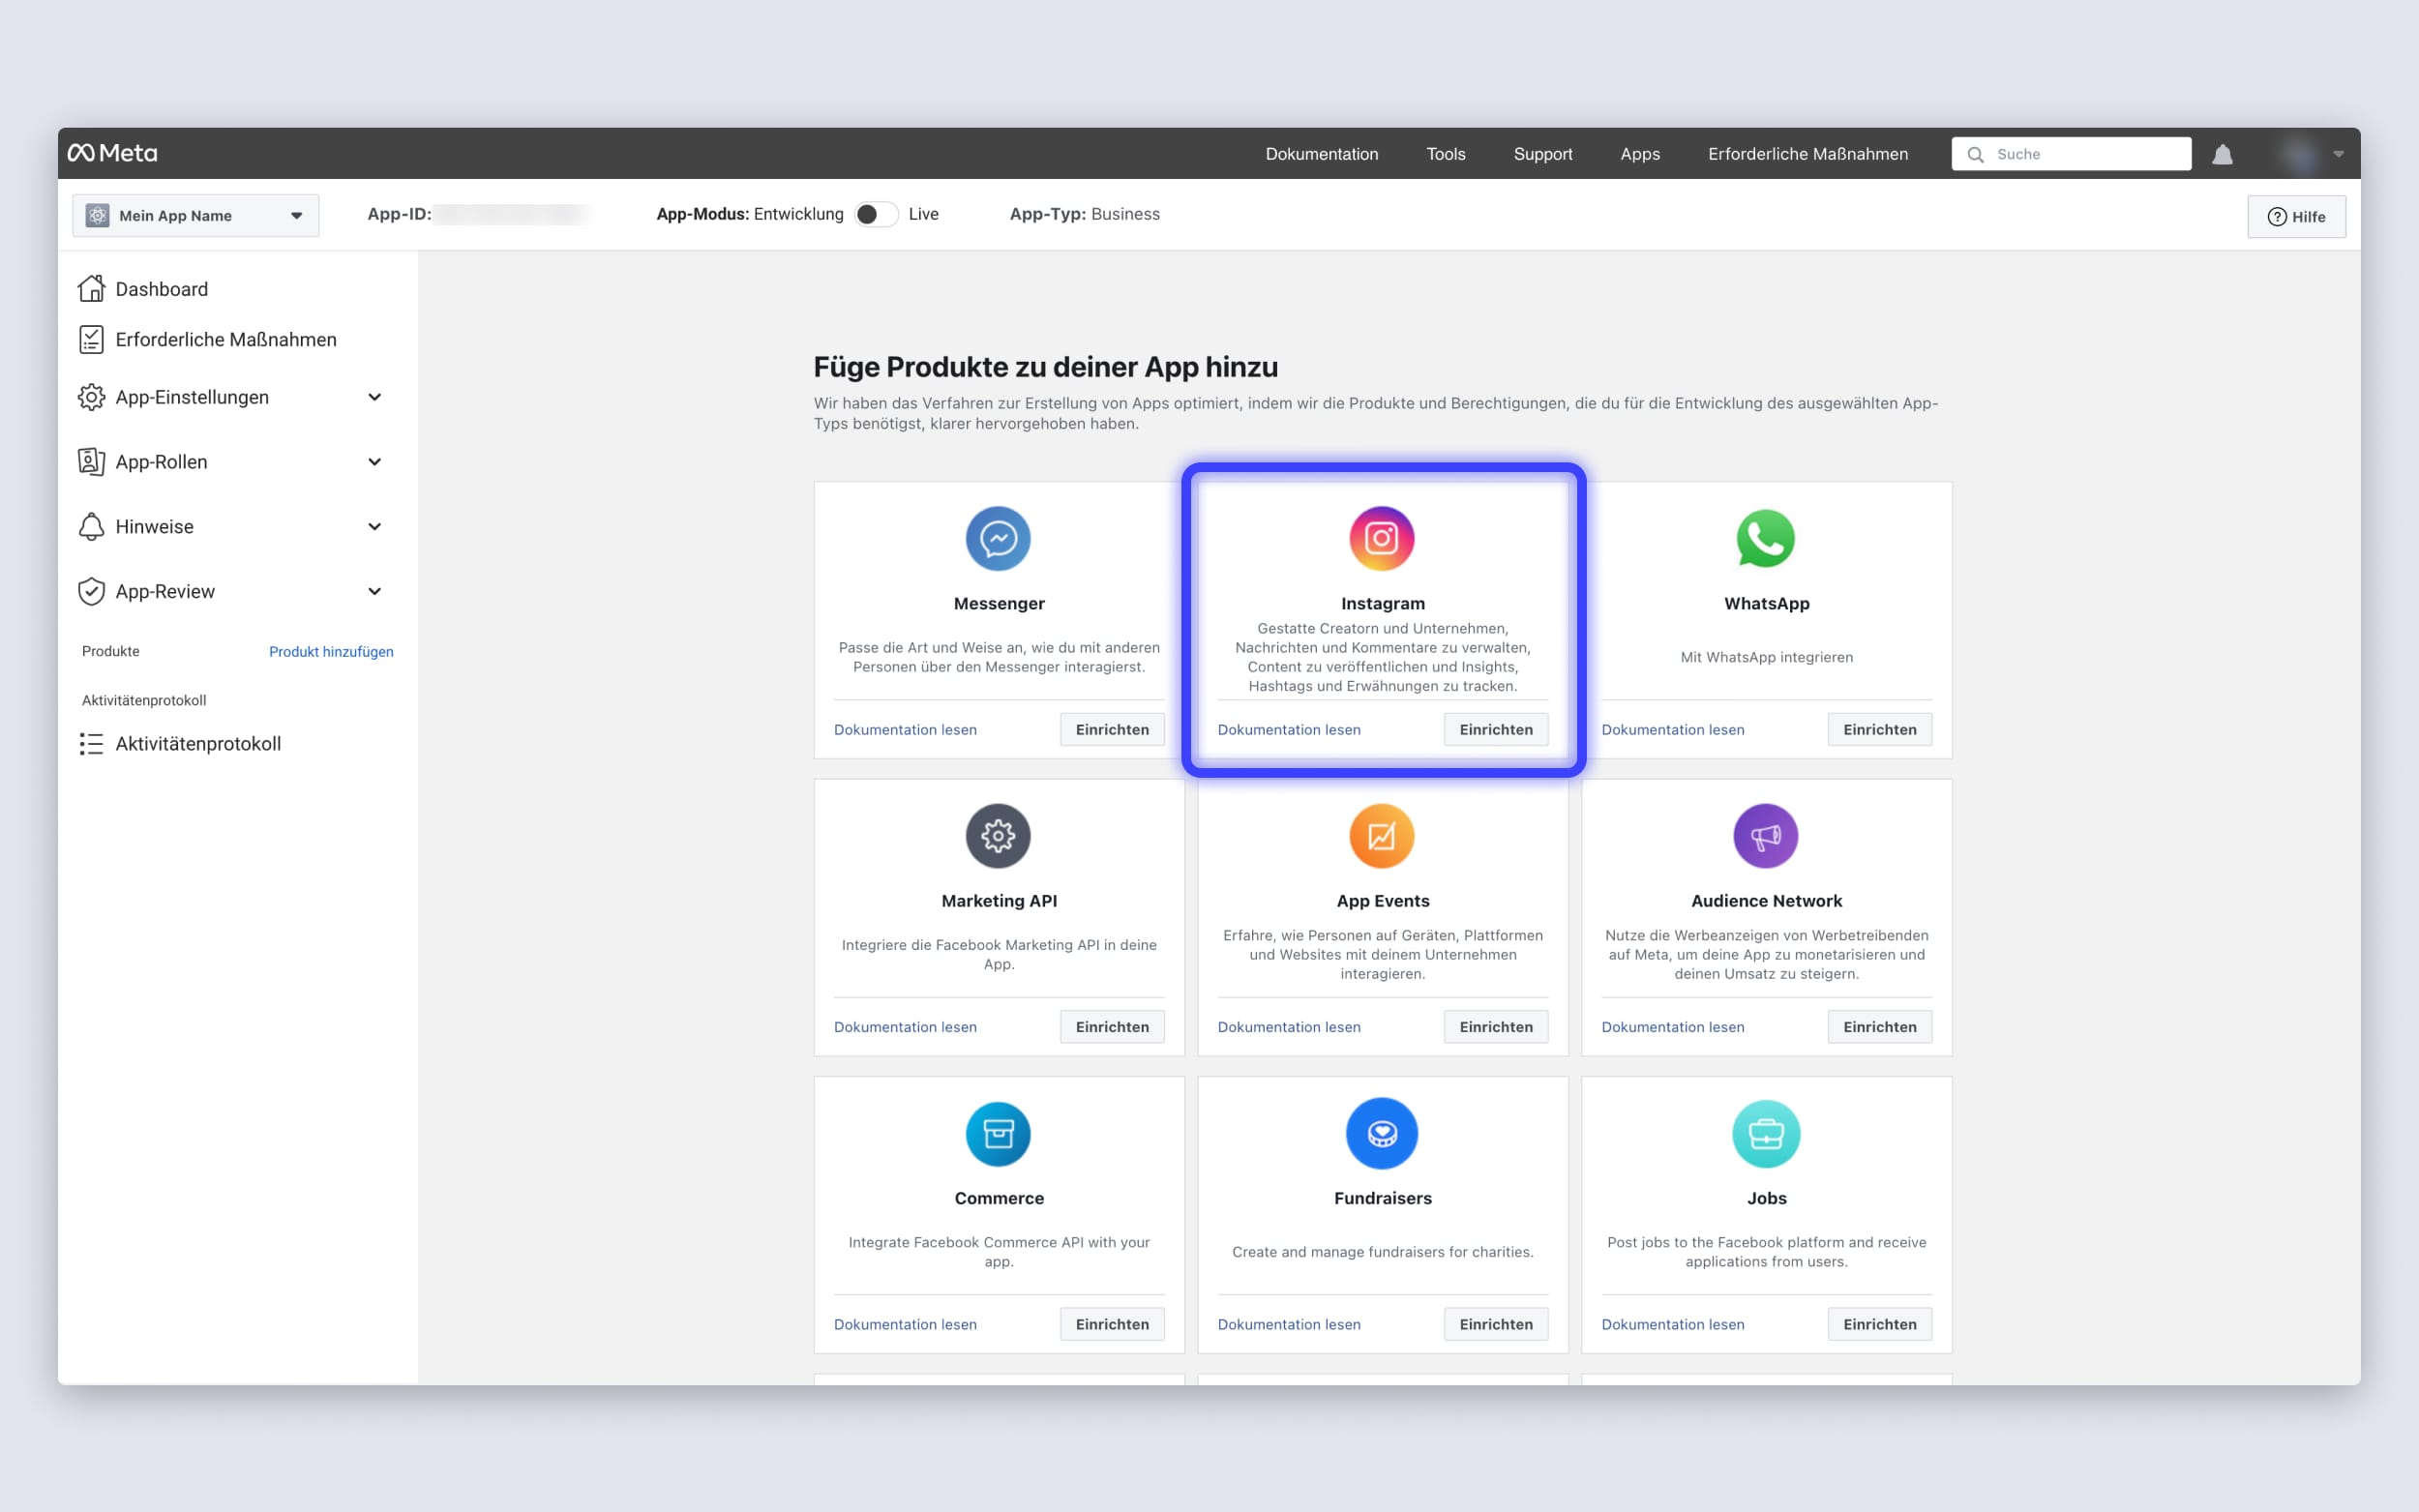Expand the App-Rollen section
The width and height of the screenshot is (2419, 1512).
[374, 461]
